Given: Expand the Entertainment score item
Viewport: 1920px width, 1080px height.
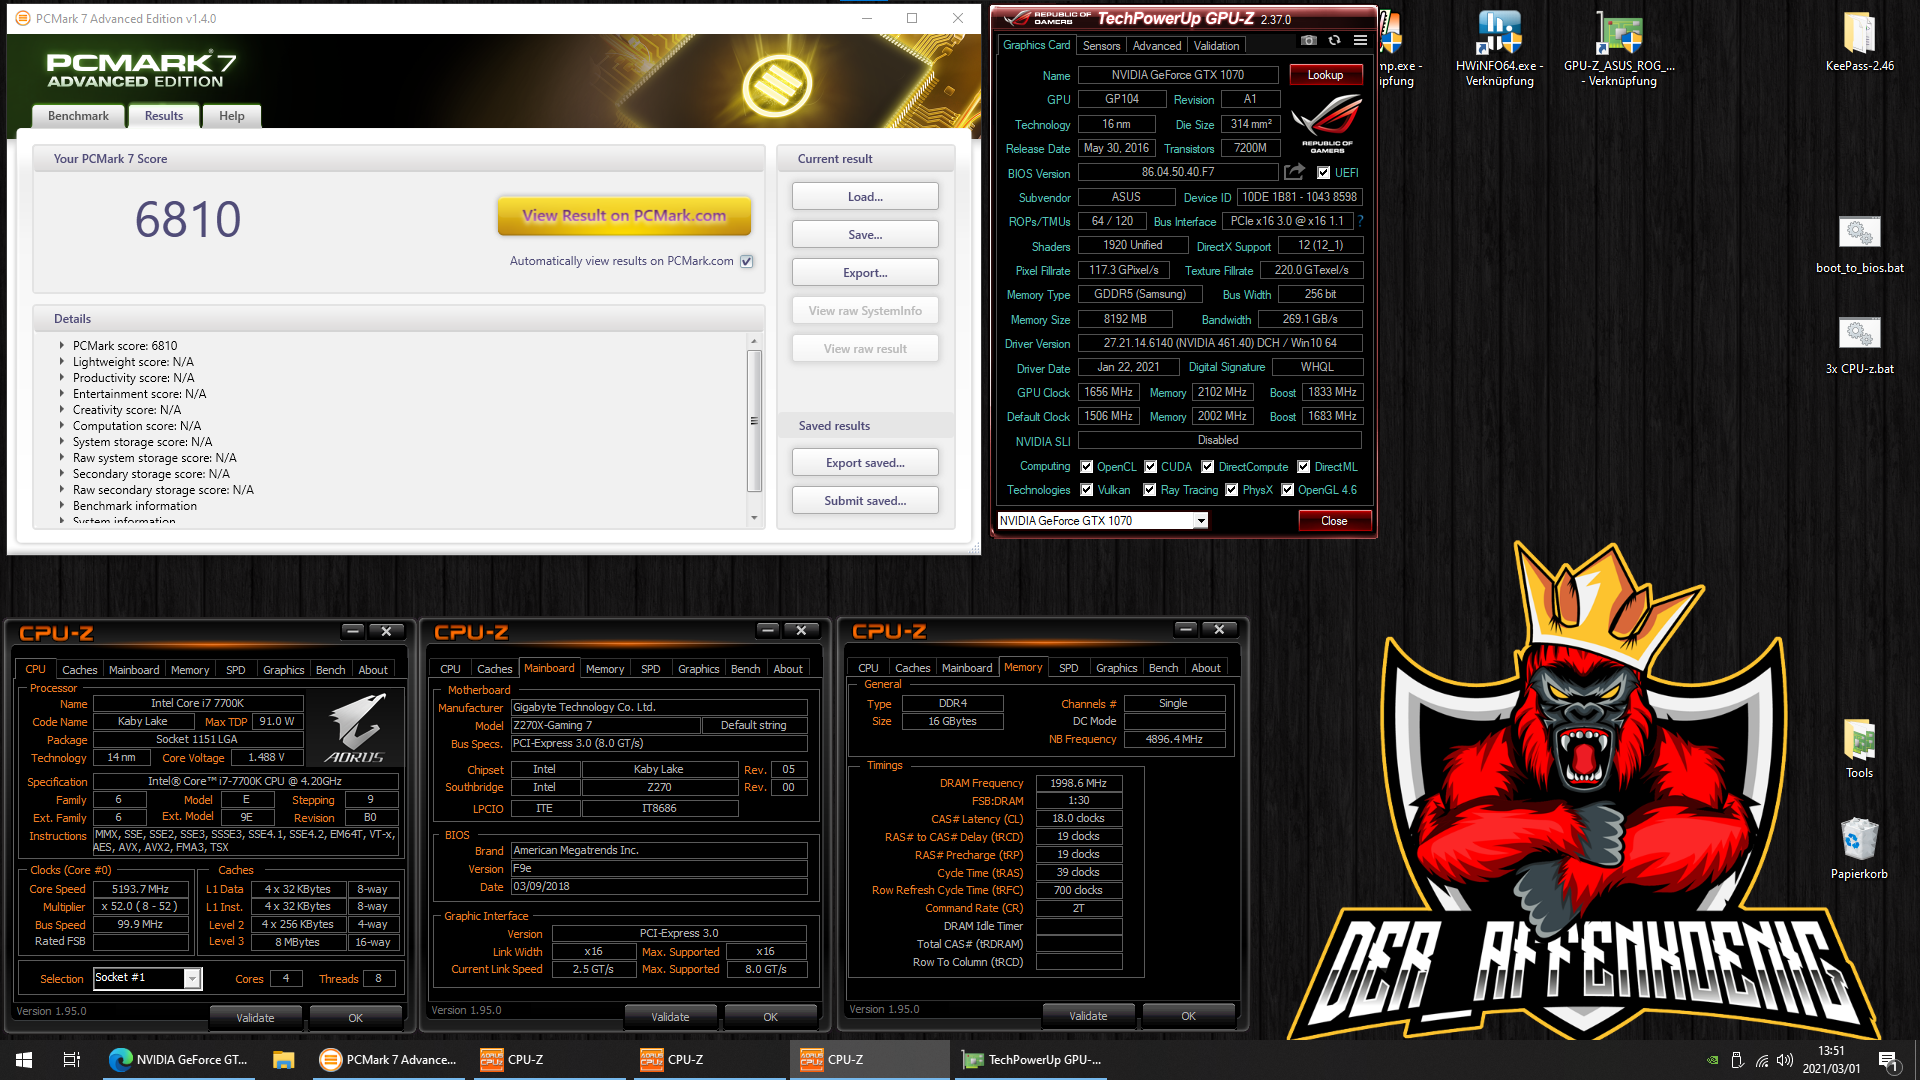Looking at the screenshot, I should [62, 394].
